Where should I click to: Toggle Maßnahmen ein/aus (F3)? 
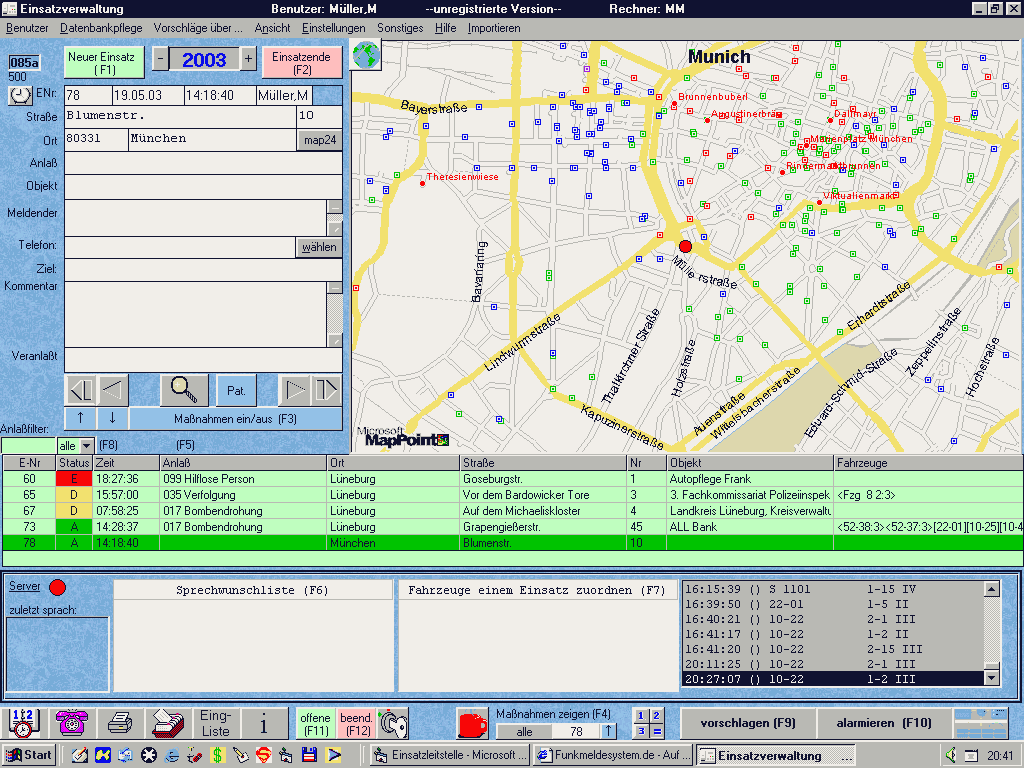[235, 419]
